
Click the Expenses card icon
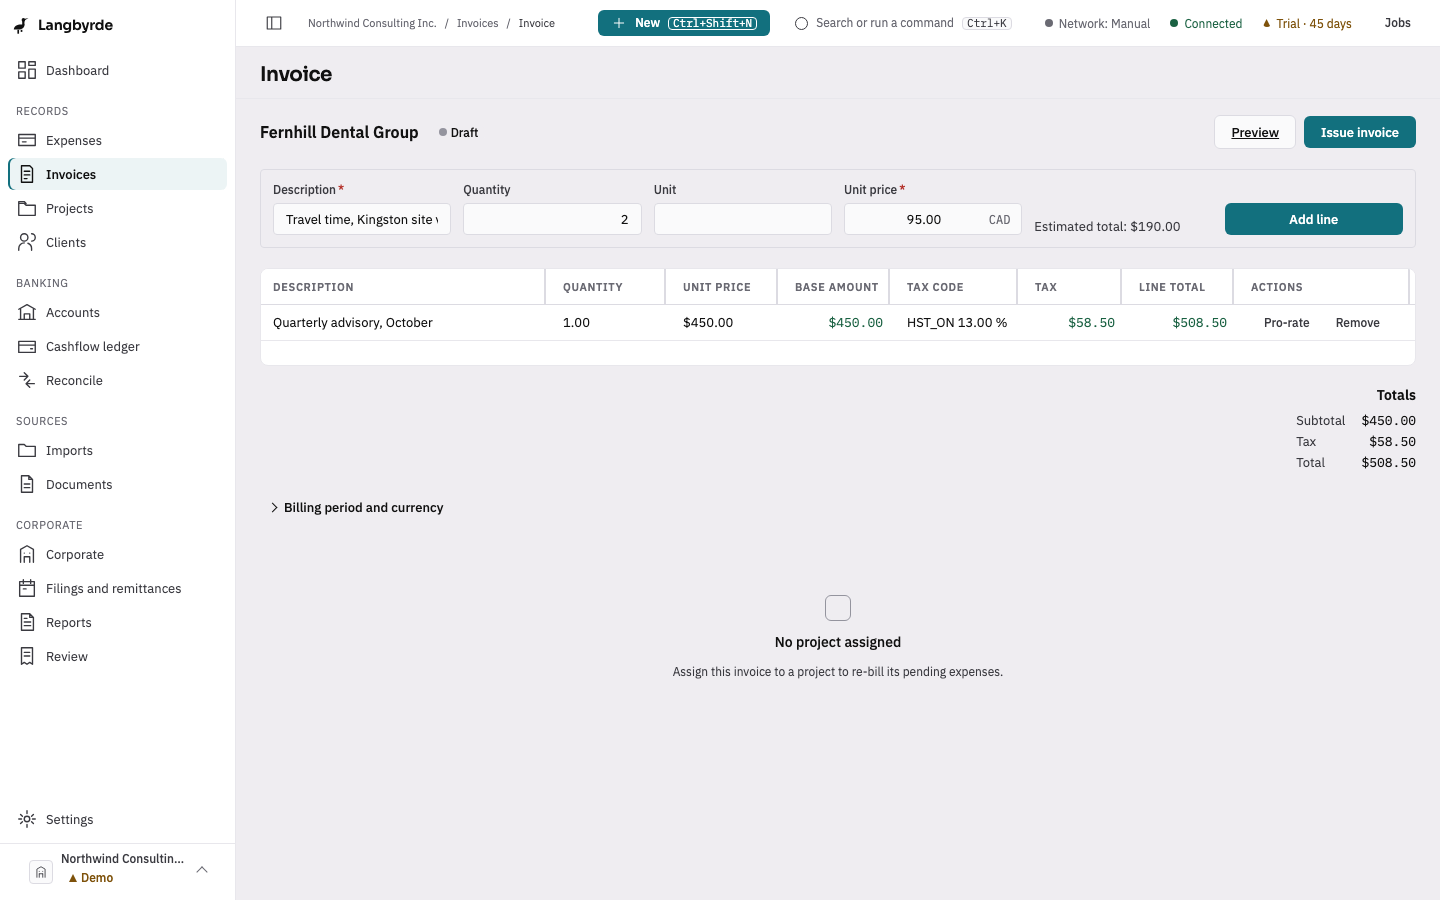point(27,140)
